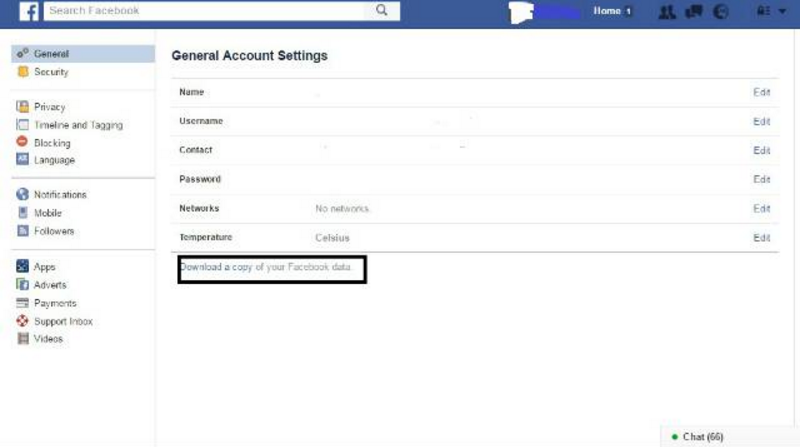
Task: Open Videos settings
Action: point(48,339)
